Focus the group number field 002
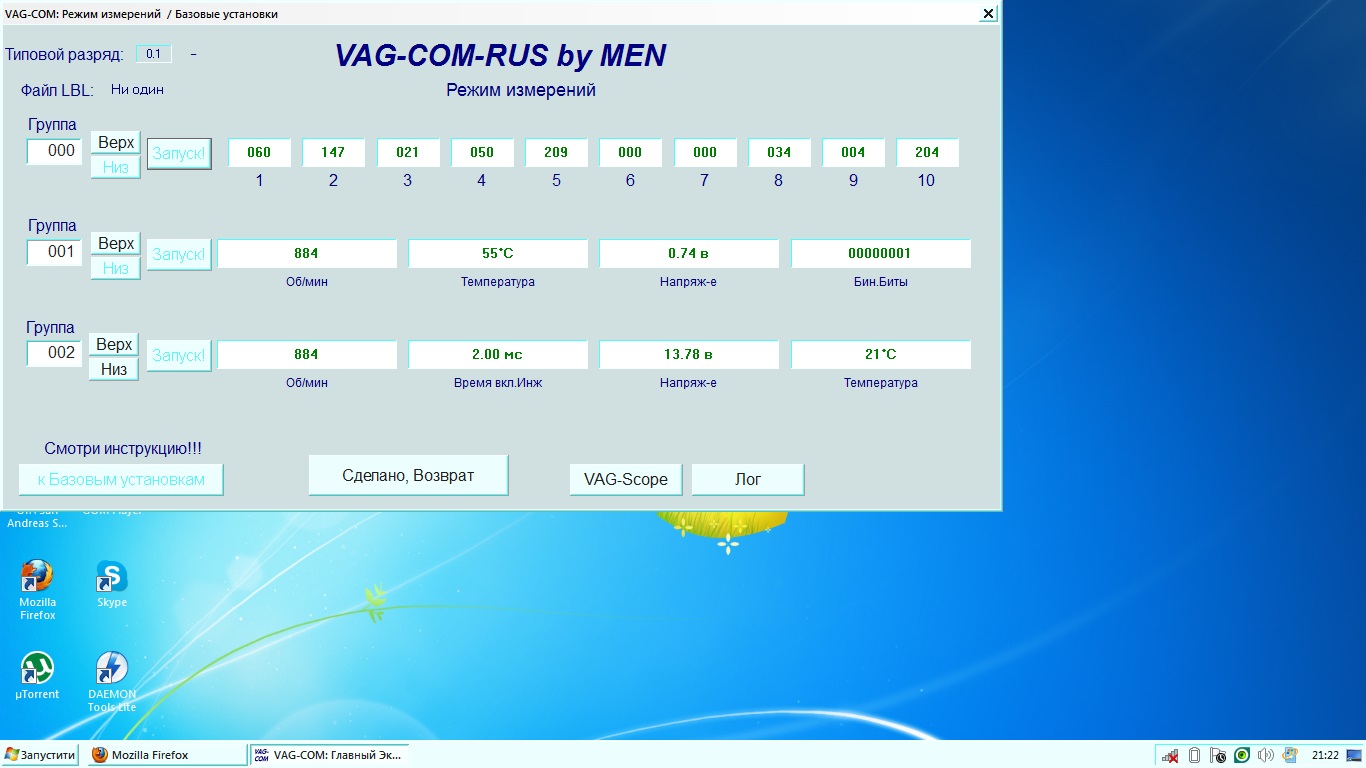 (54, 353)
